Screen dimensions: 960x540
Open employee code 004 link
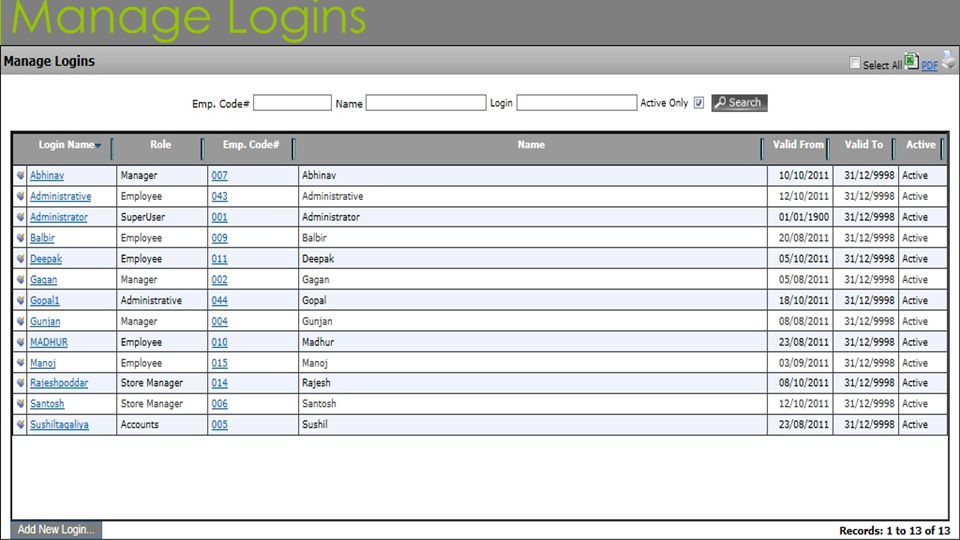(x=220, y=321)
